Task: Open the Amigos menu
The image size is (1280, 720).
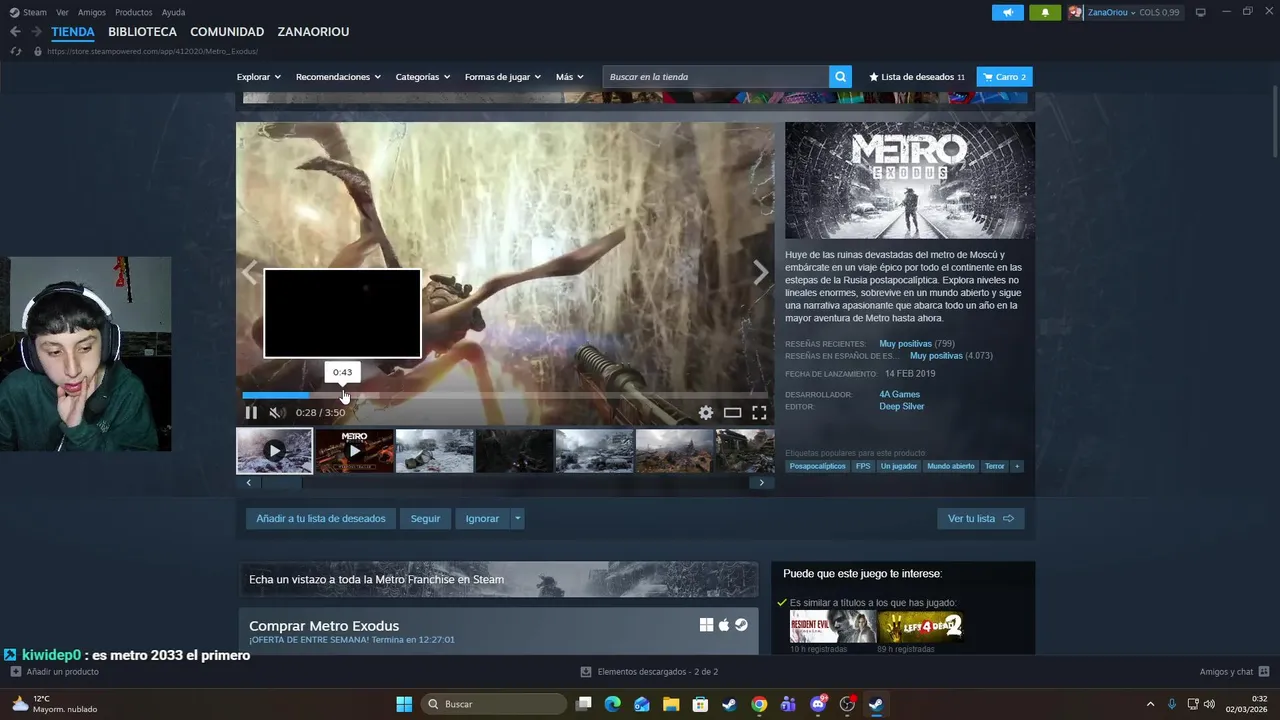Action: pyautogui.click(x=92, y=12)
